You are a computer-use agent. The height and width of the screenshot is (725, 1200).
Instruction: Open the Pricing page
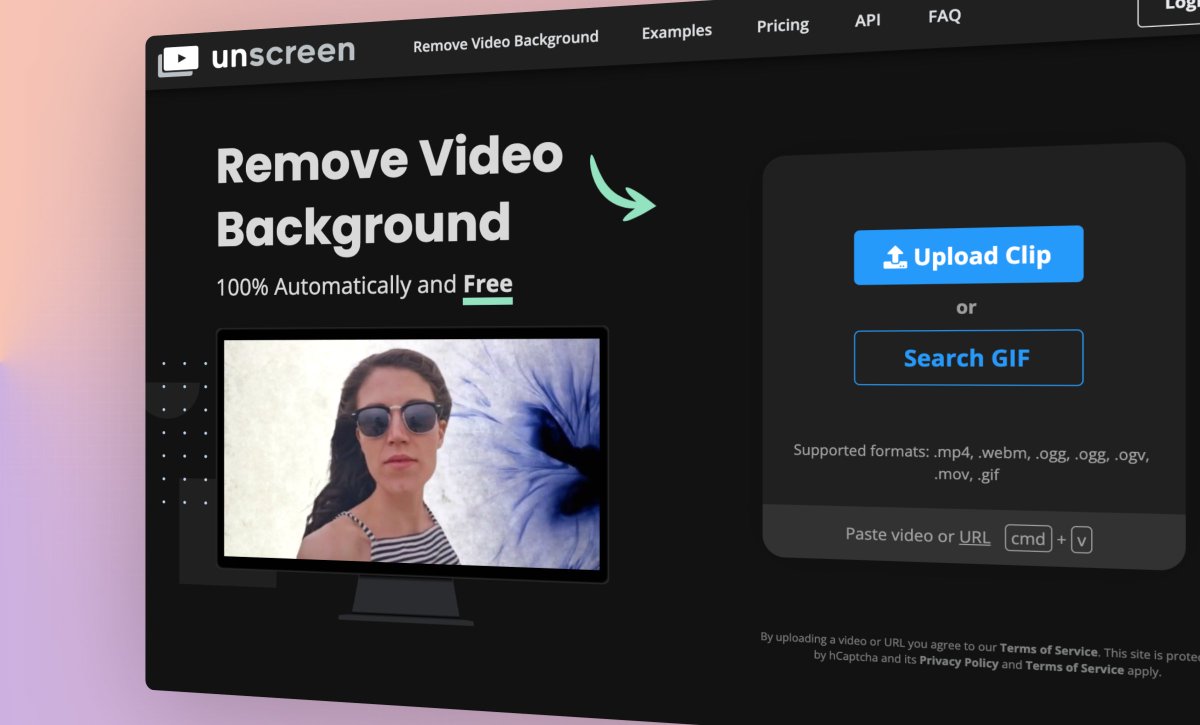tap(783, 26)
